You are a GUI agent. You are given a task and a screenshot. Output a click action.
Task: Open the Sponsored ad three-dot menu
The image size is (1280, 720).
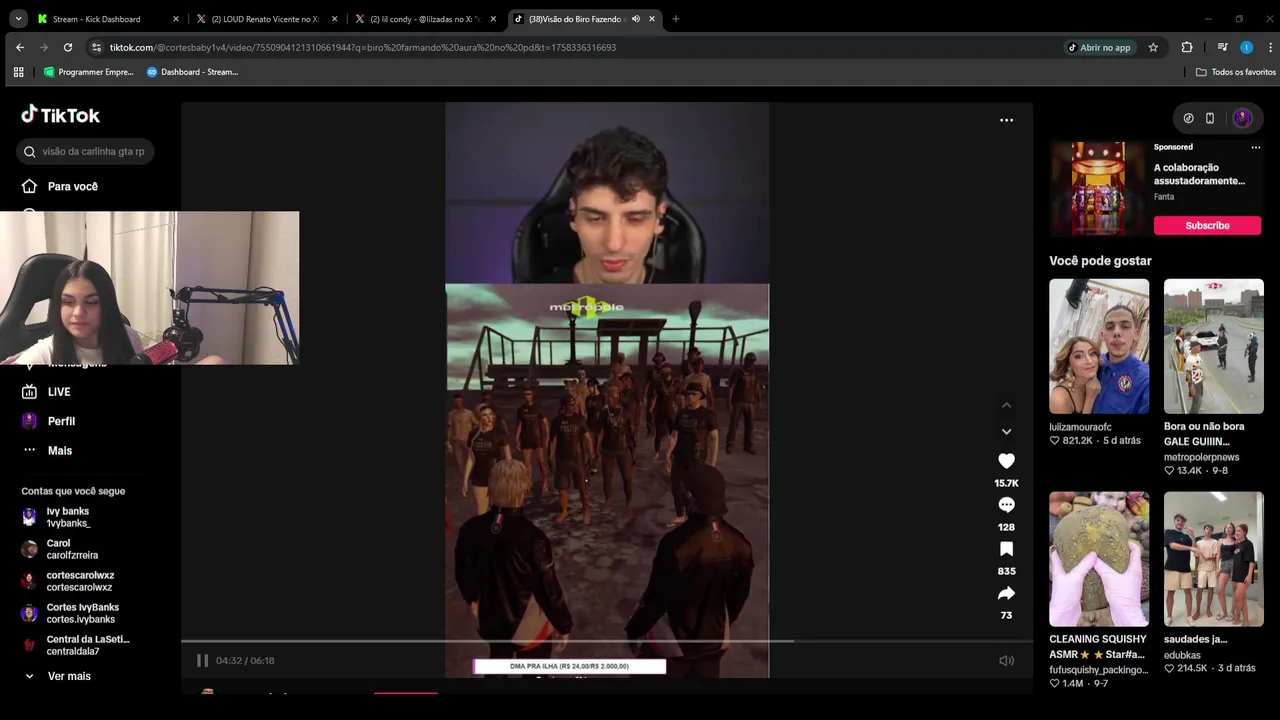(x=1255, y=147)
